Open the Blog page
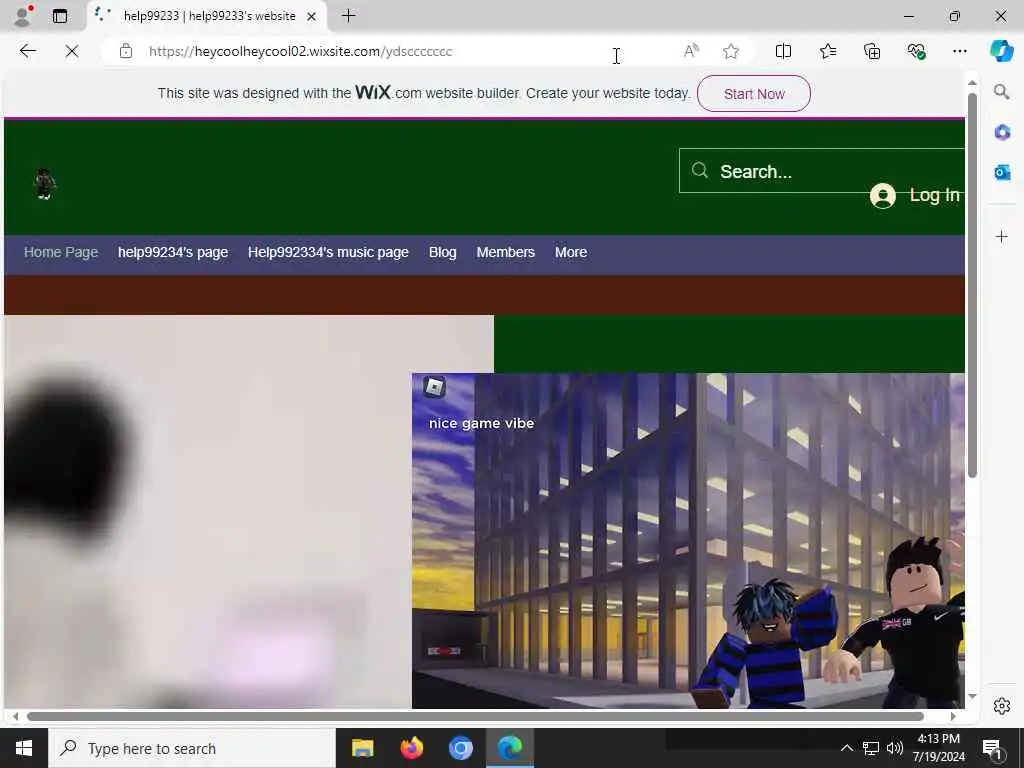This screenshot has width=1024, height=768. coord(443,252)
